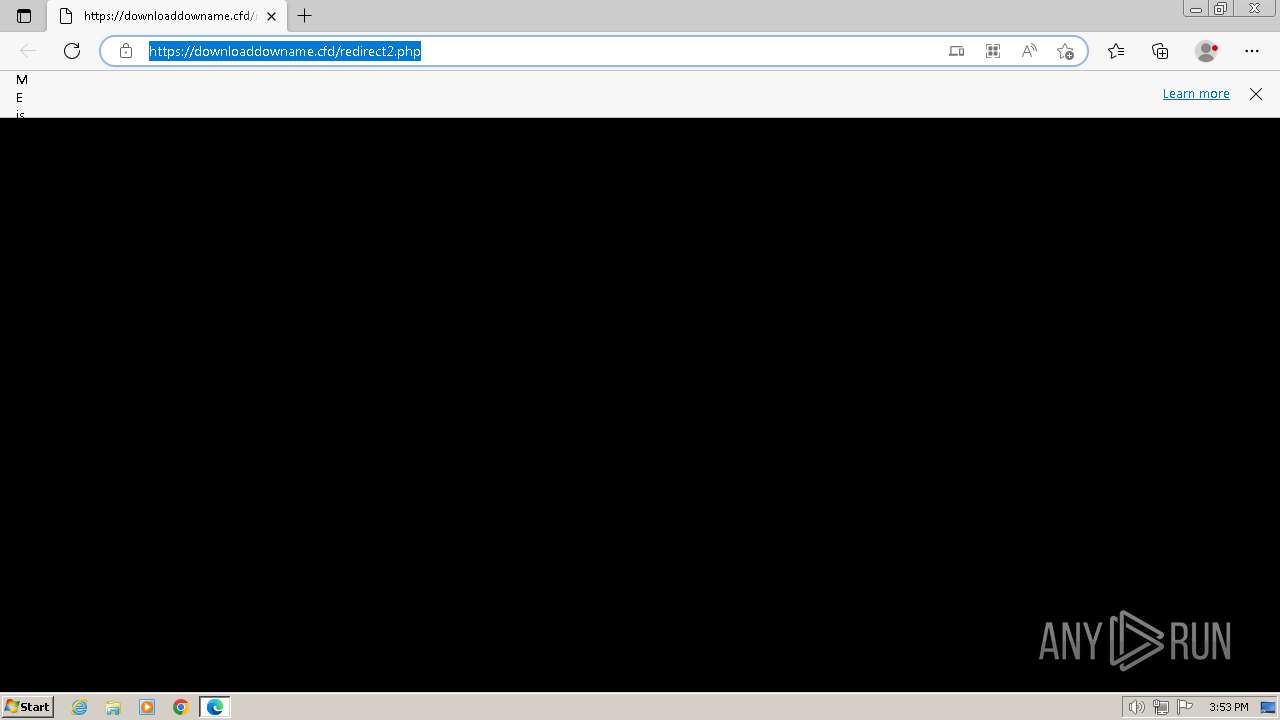Close the downloaddowname.cfd tab
The image size is (1280, 720).
click(x=271, y=16)
